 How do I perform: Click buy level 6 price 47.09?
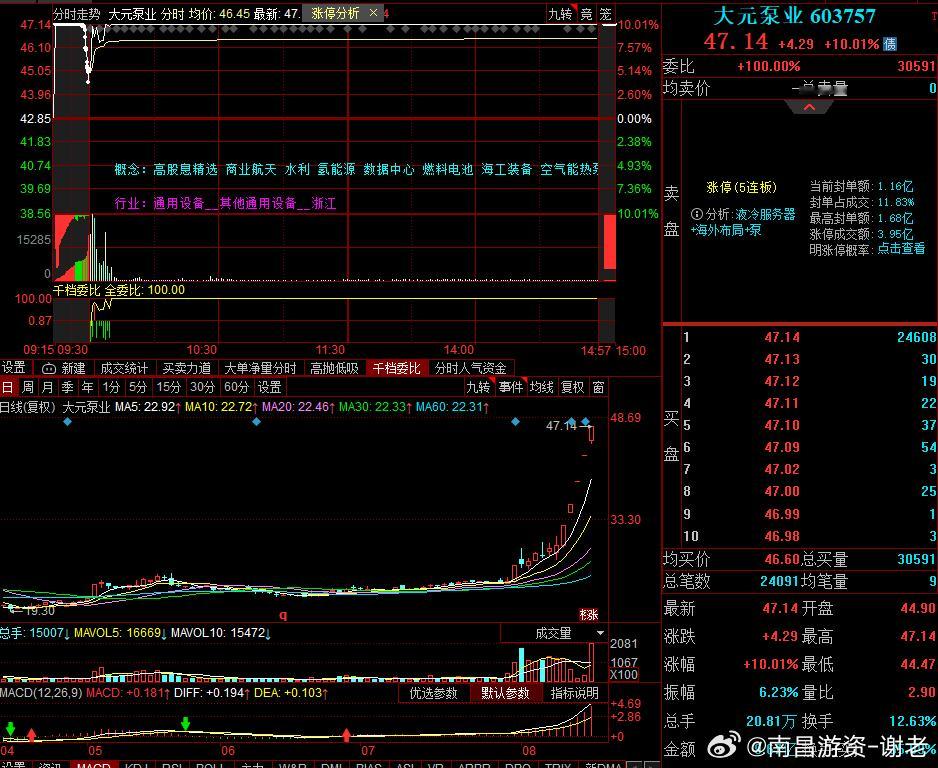tap(782, 447)
